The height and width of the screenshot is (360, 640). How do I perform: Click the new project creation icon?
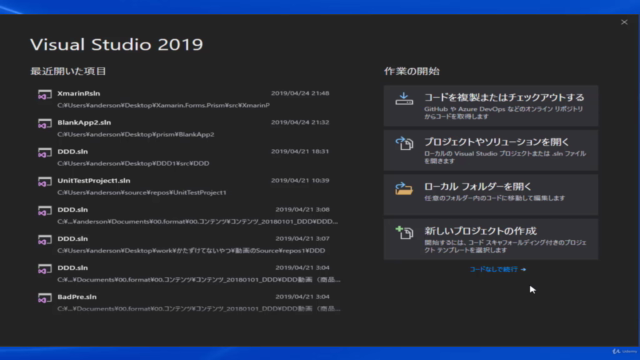tap(404, 232)
